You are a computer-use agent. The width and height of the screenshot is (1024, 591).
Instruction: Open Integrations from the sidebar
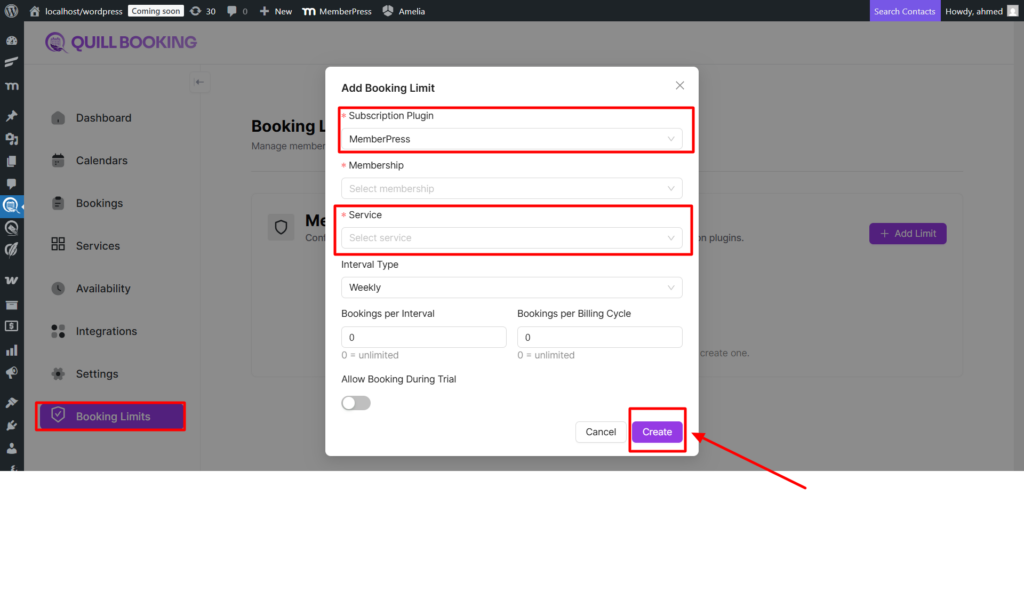pyautogui.click(x=106, y=331)
